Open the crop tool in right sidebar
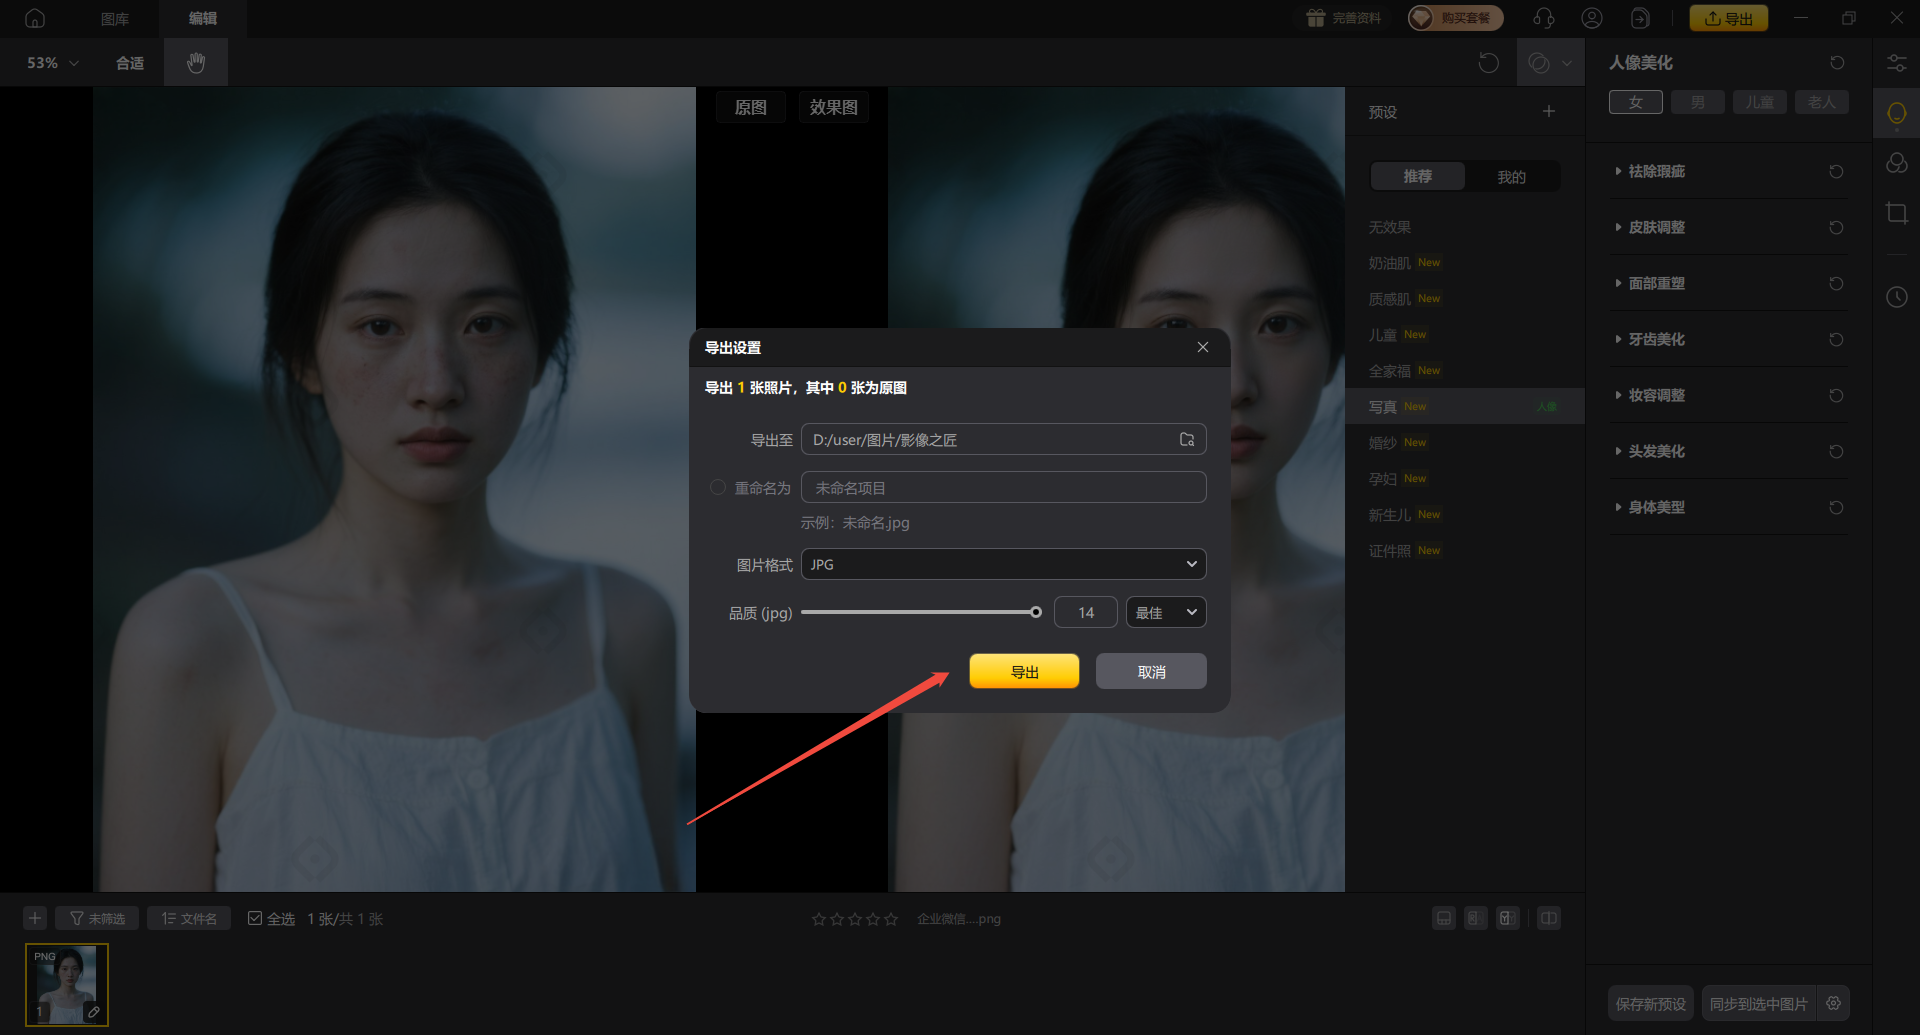 click(x=1896, y=213)
